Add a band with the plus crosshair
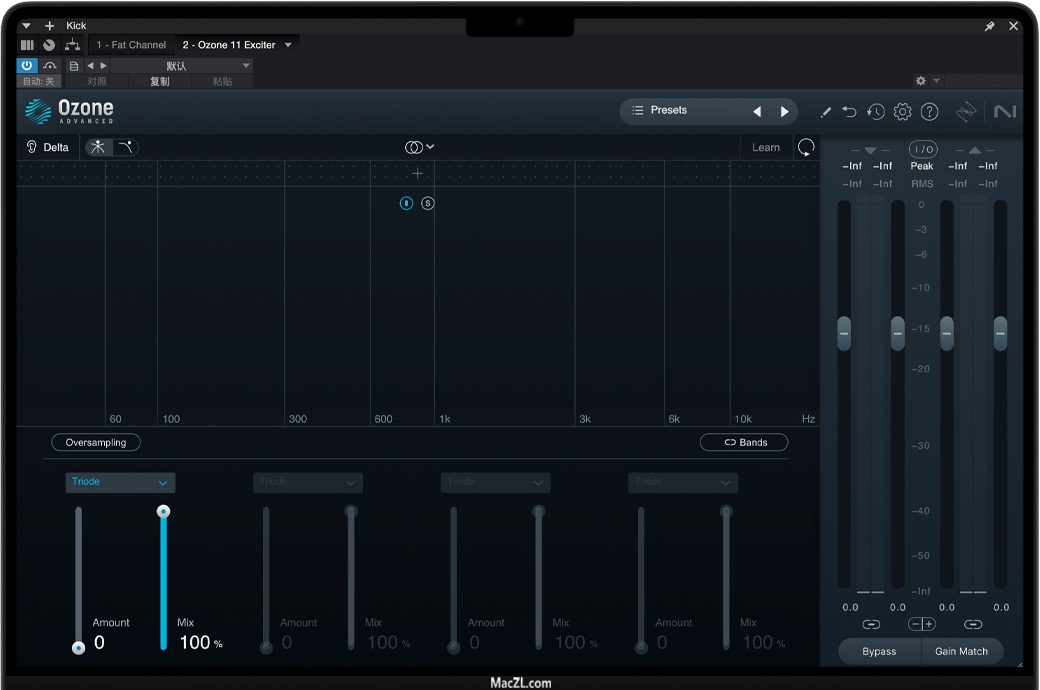 [x=418, y=174]
